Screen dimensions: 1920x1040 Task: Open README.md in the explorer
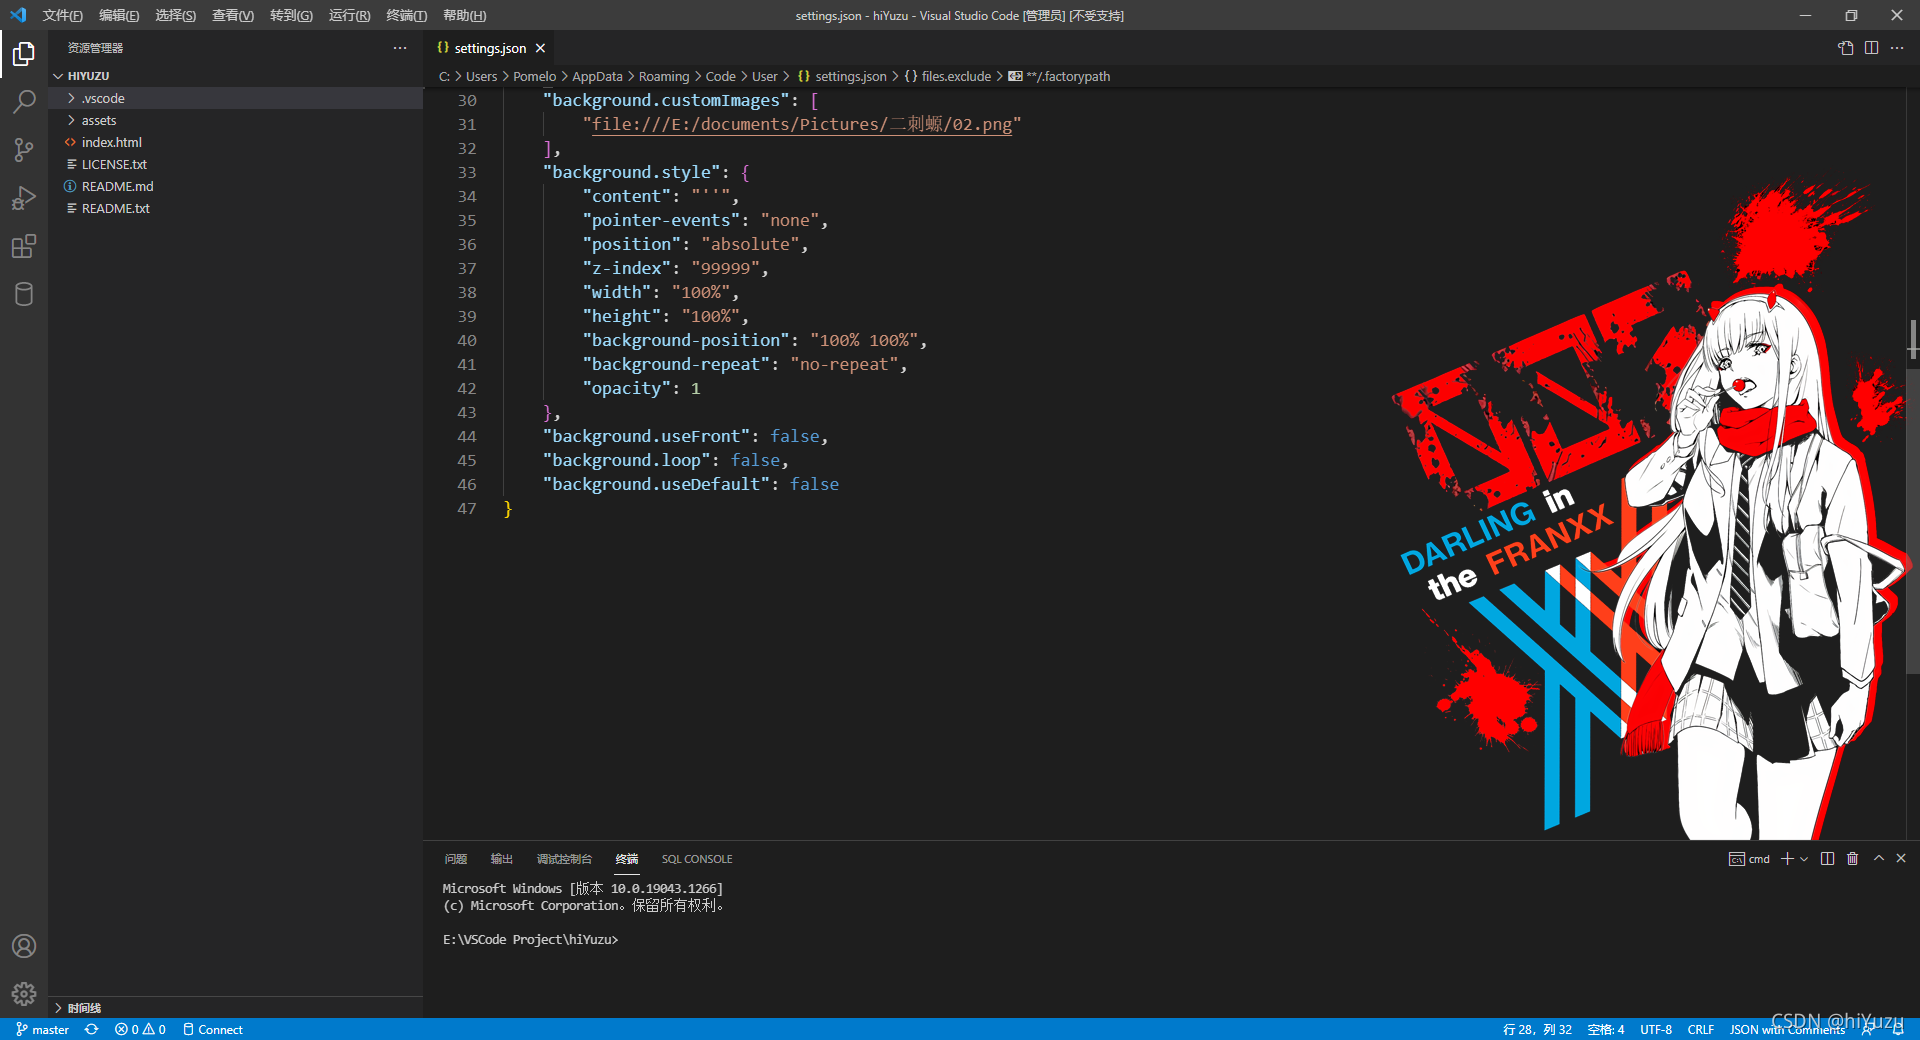[x=236, y=186]
